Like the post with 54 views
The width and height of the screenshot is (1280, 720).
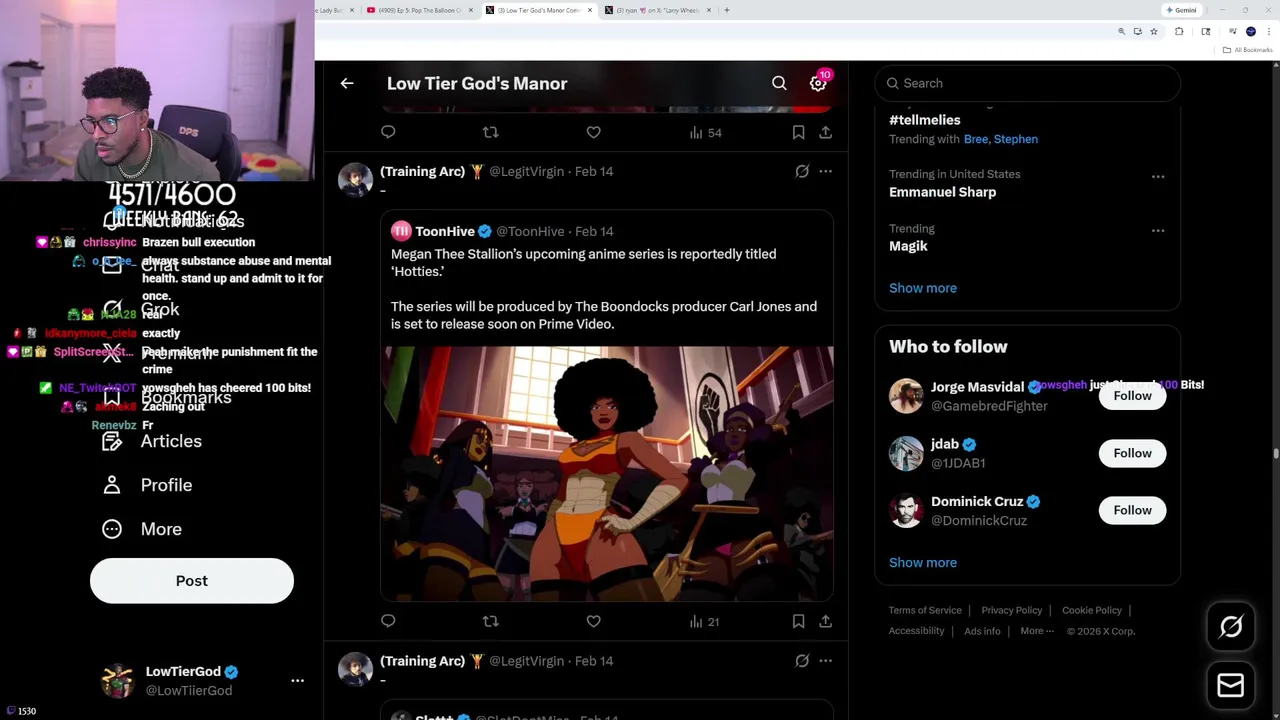(593, 132)
